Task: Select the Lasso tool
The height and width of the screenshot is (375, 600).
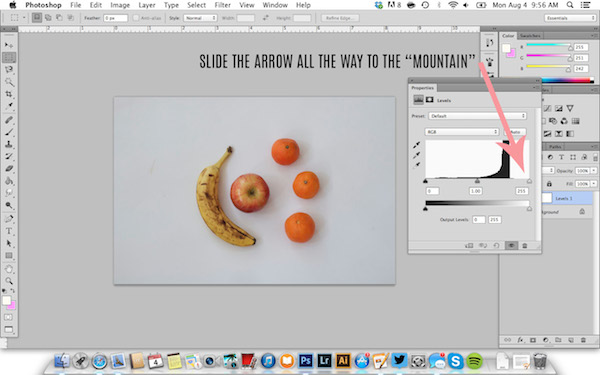Action: pyautogui.click(x=9, y=69)
